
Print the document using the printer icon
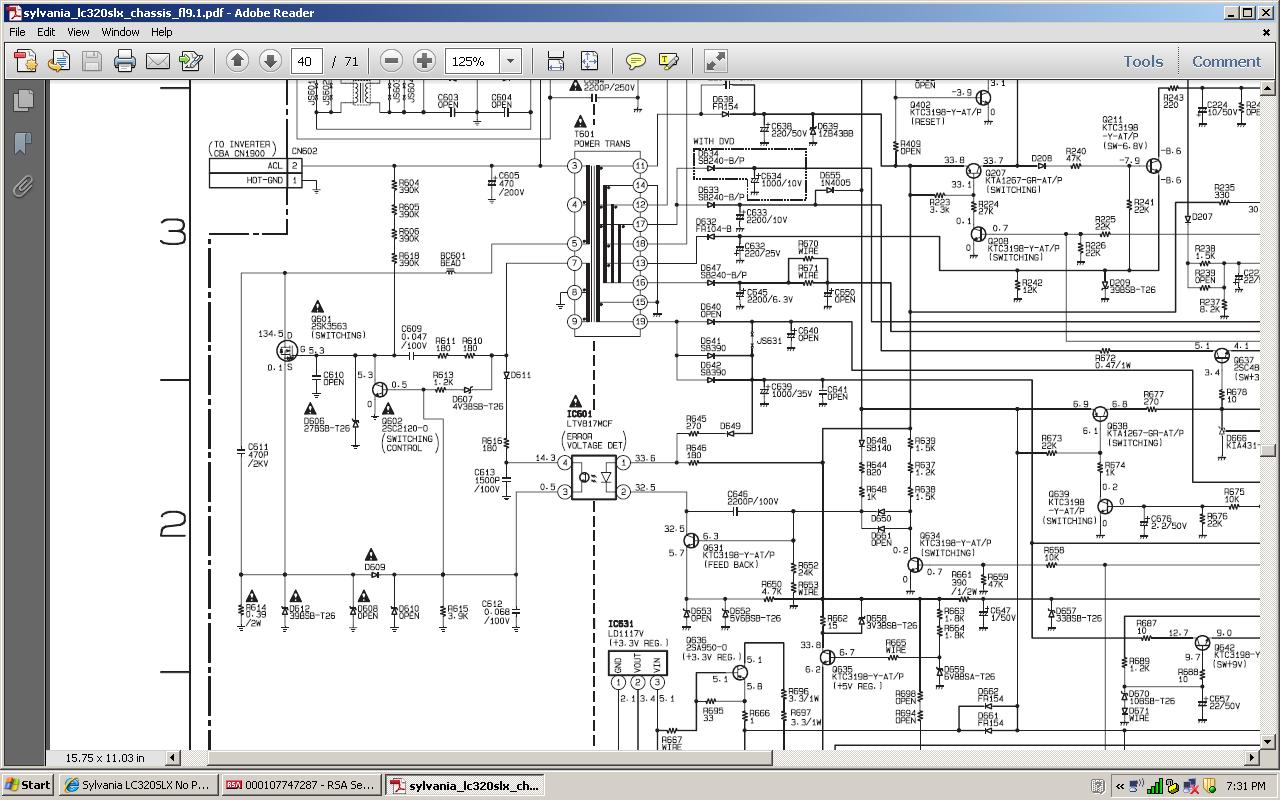[x=124, y=61]
